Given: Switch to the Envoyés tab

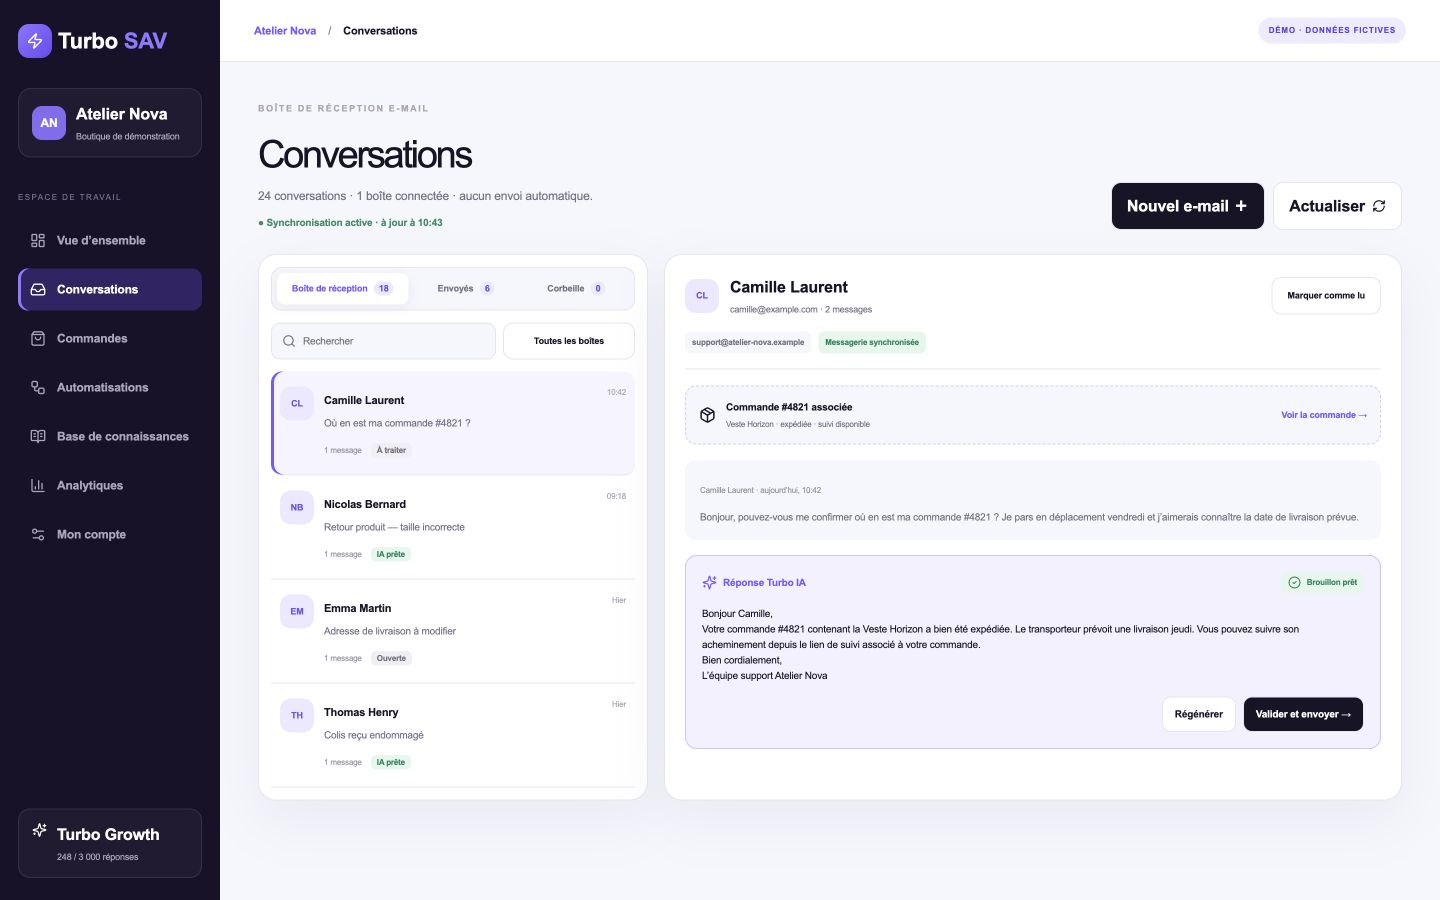Looking at the screenshot, I should 465,288.
